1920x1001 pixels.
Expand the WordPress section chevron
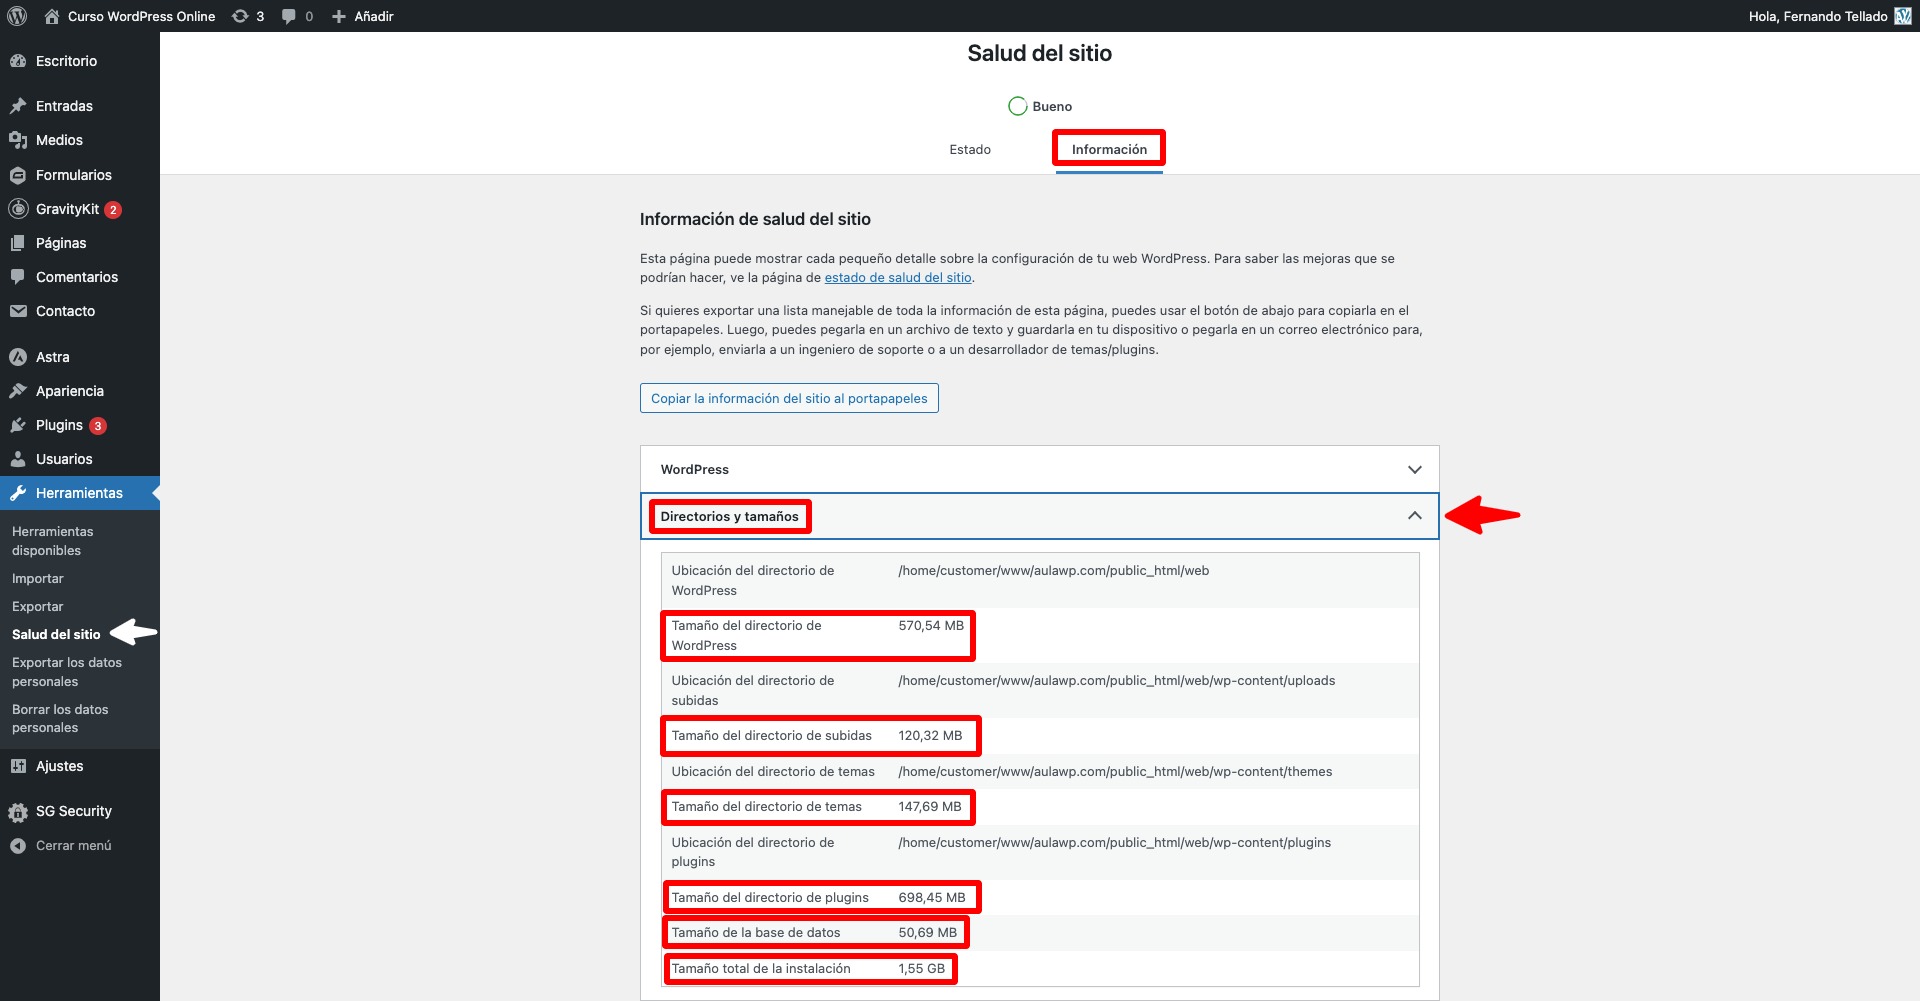[1415, 470]
